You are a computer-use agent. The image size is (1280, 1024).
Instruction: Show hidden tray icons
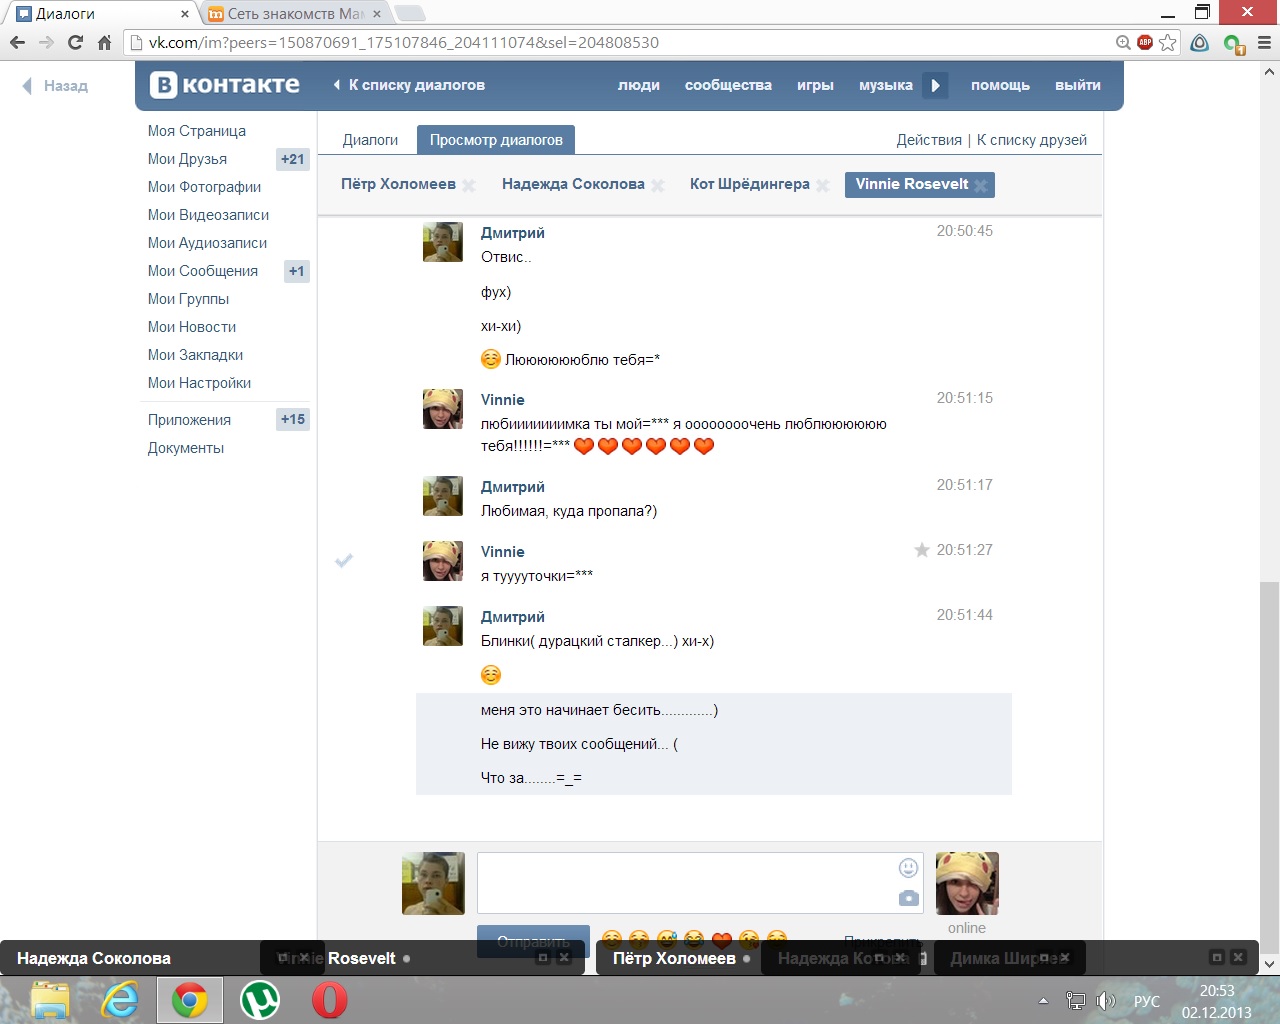(1043, 1001)
